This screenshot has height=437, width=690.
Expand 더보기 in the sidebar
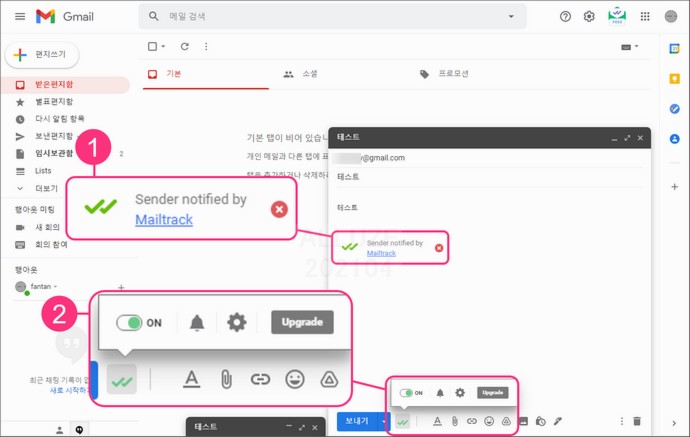(46, 188)
